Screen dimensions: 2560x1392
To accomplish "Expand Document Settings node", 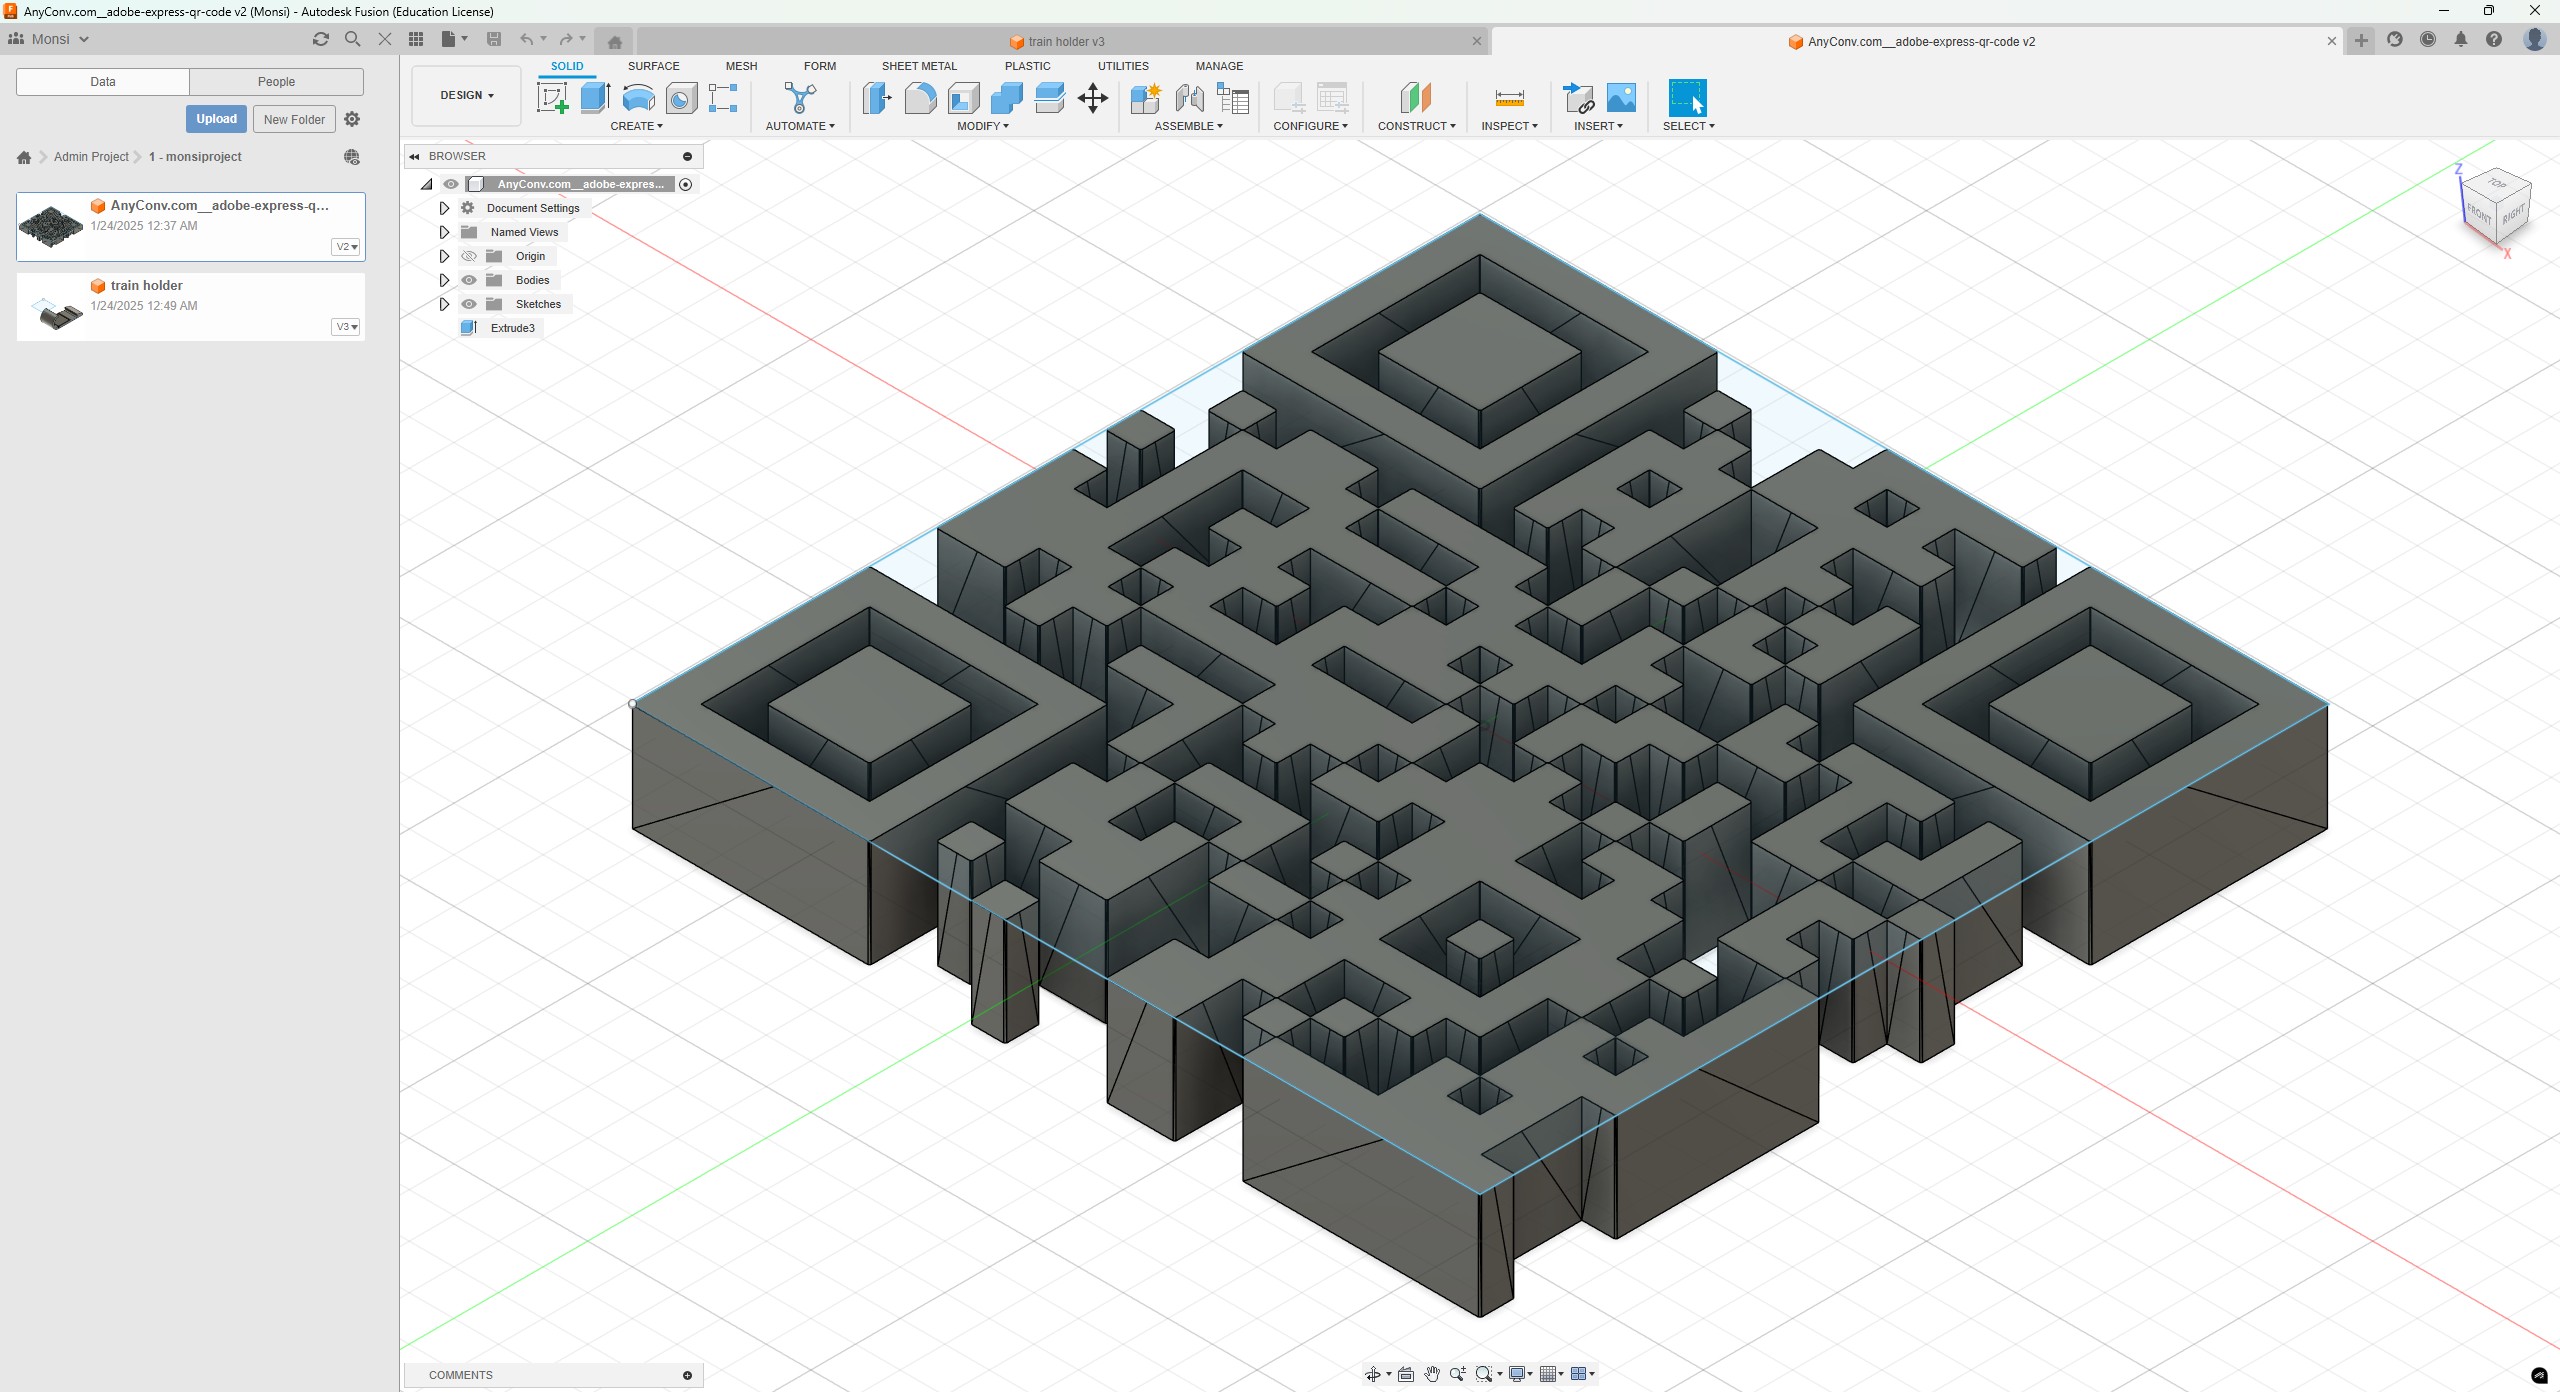I will coord(444,208).
